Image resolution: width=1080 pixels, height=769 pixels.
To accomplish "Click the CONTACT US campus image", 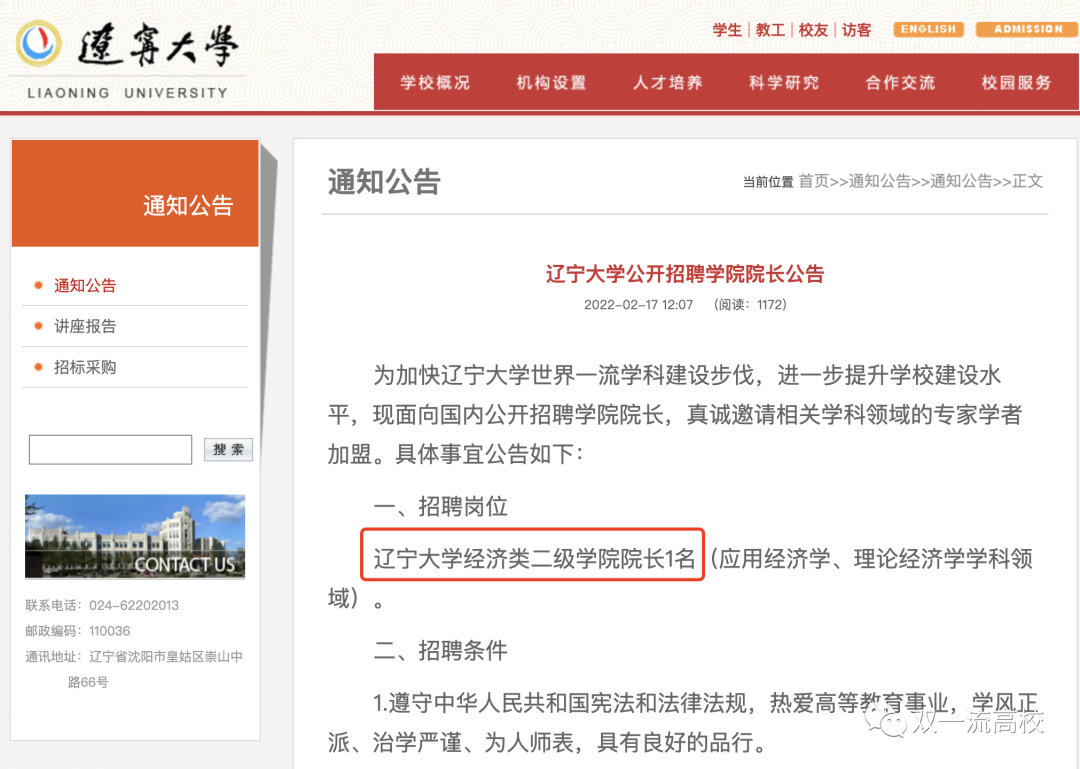I will click(x=134, y=536).
